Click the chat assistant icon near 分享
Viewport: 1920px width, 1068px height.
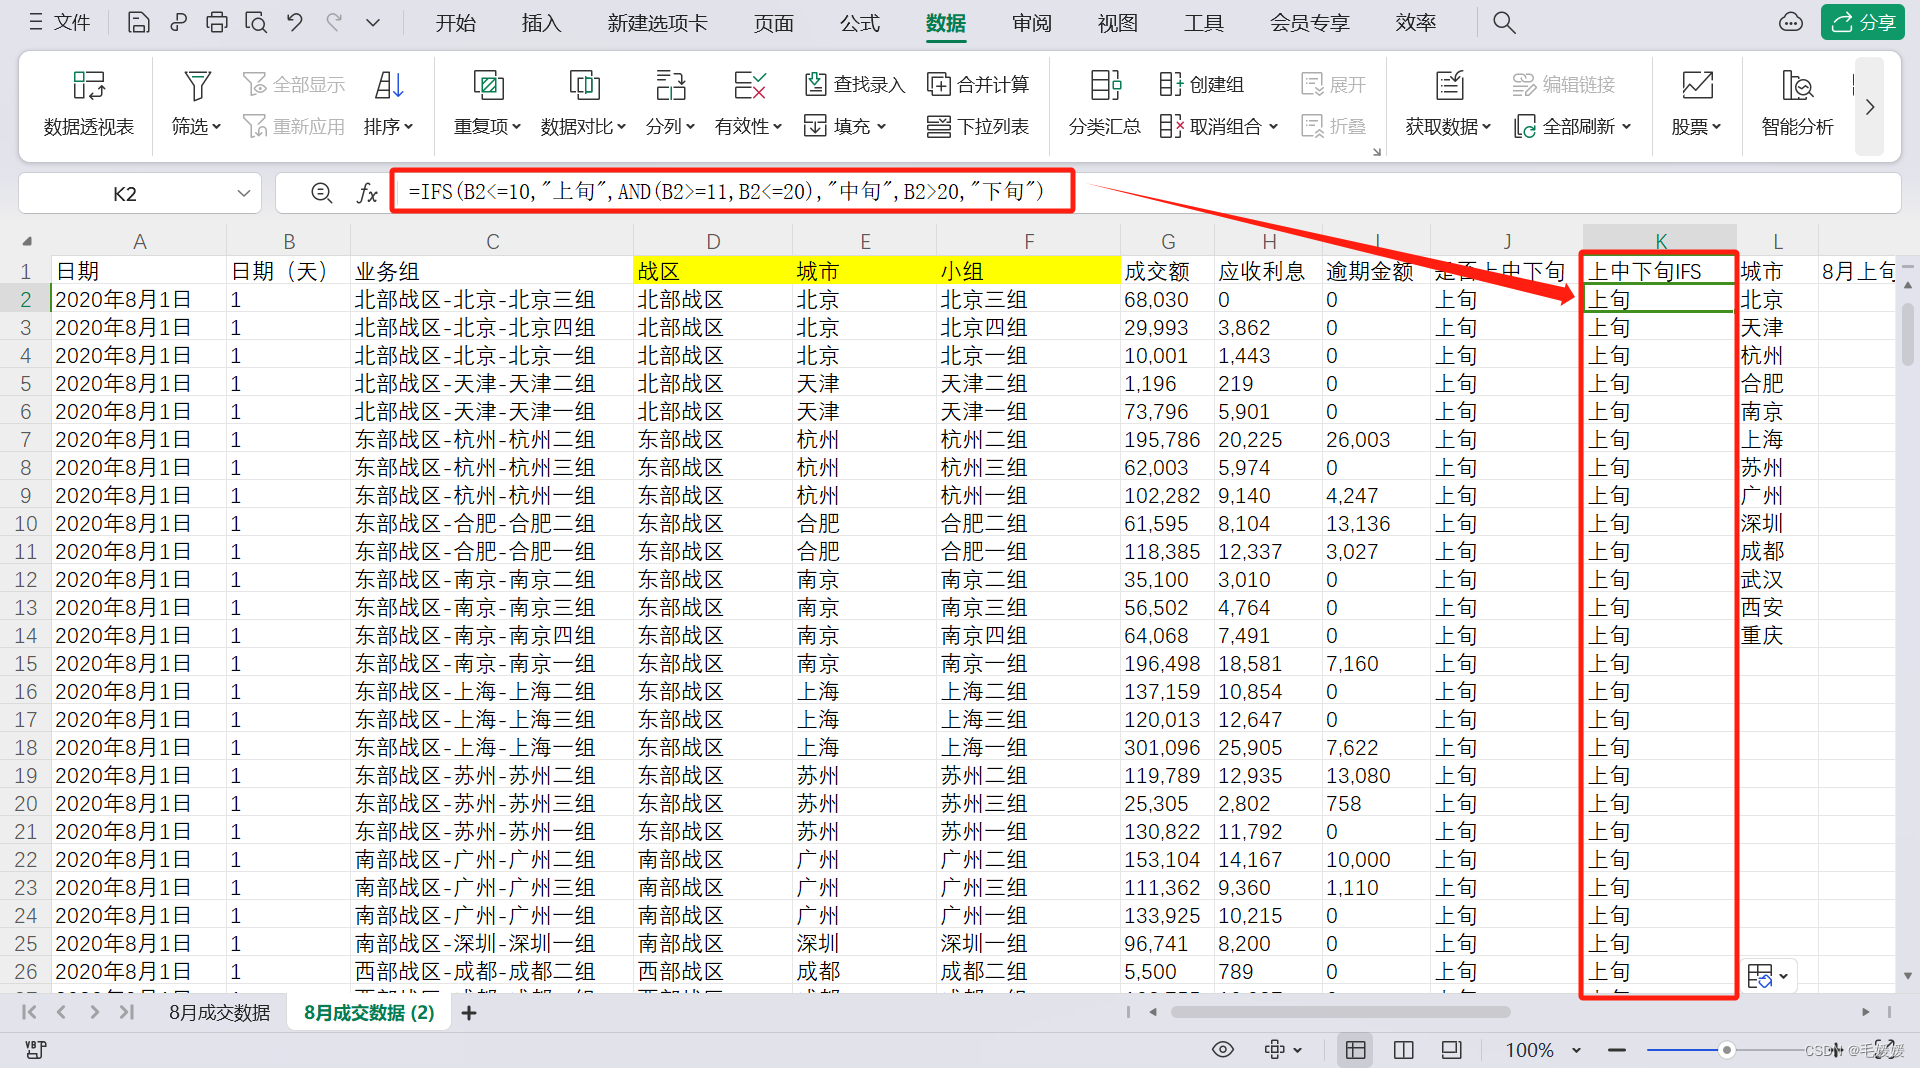click(1790, 22)
